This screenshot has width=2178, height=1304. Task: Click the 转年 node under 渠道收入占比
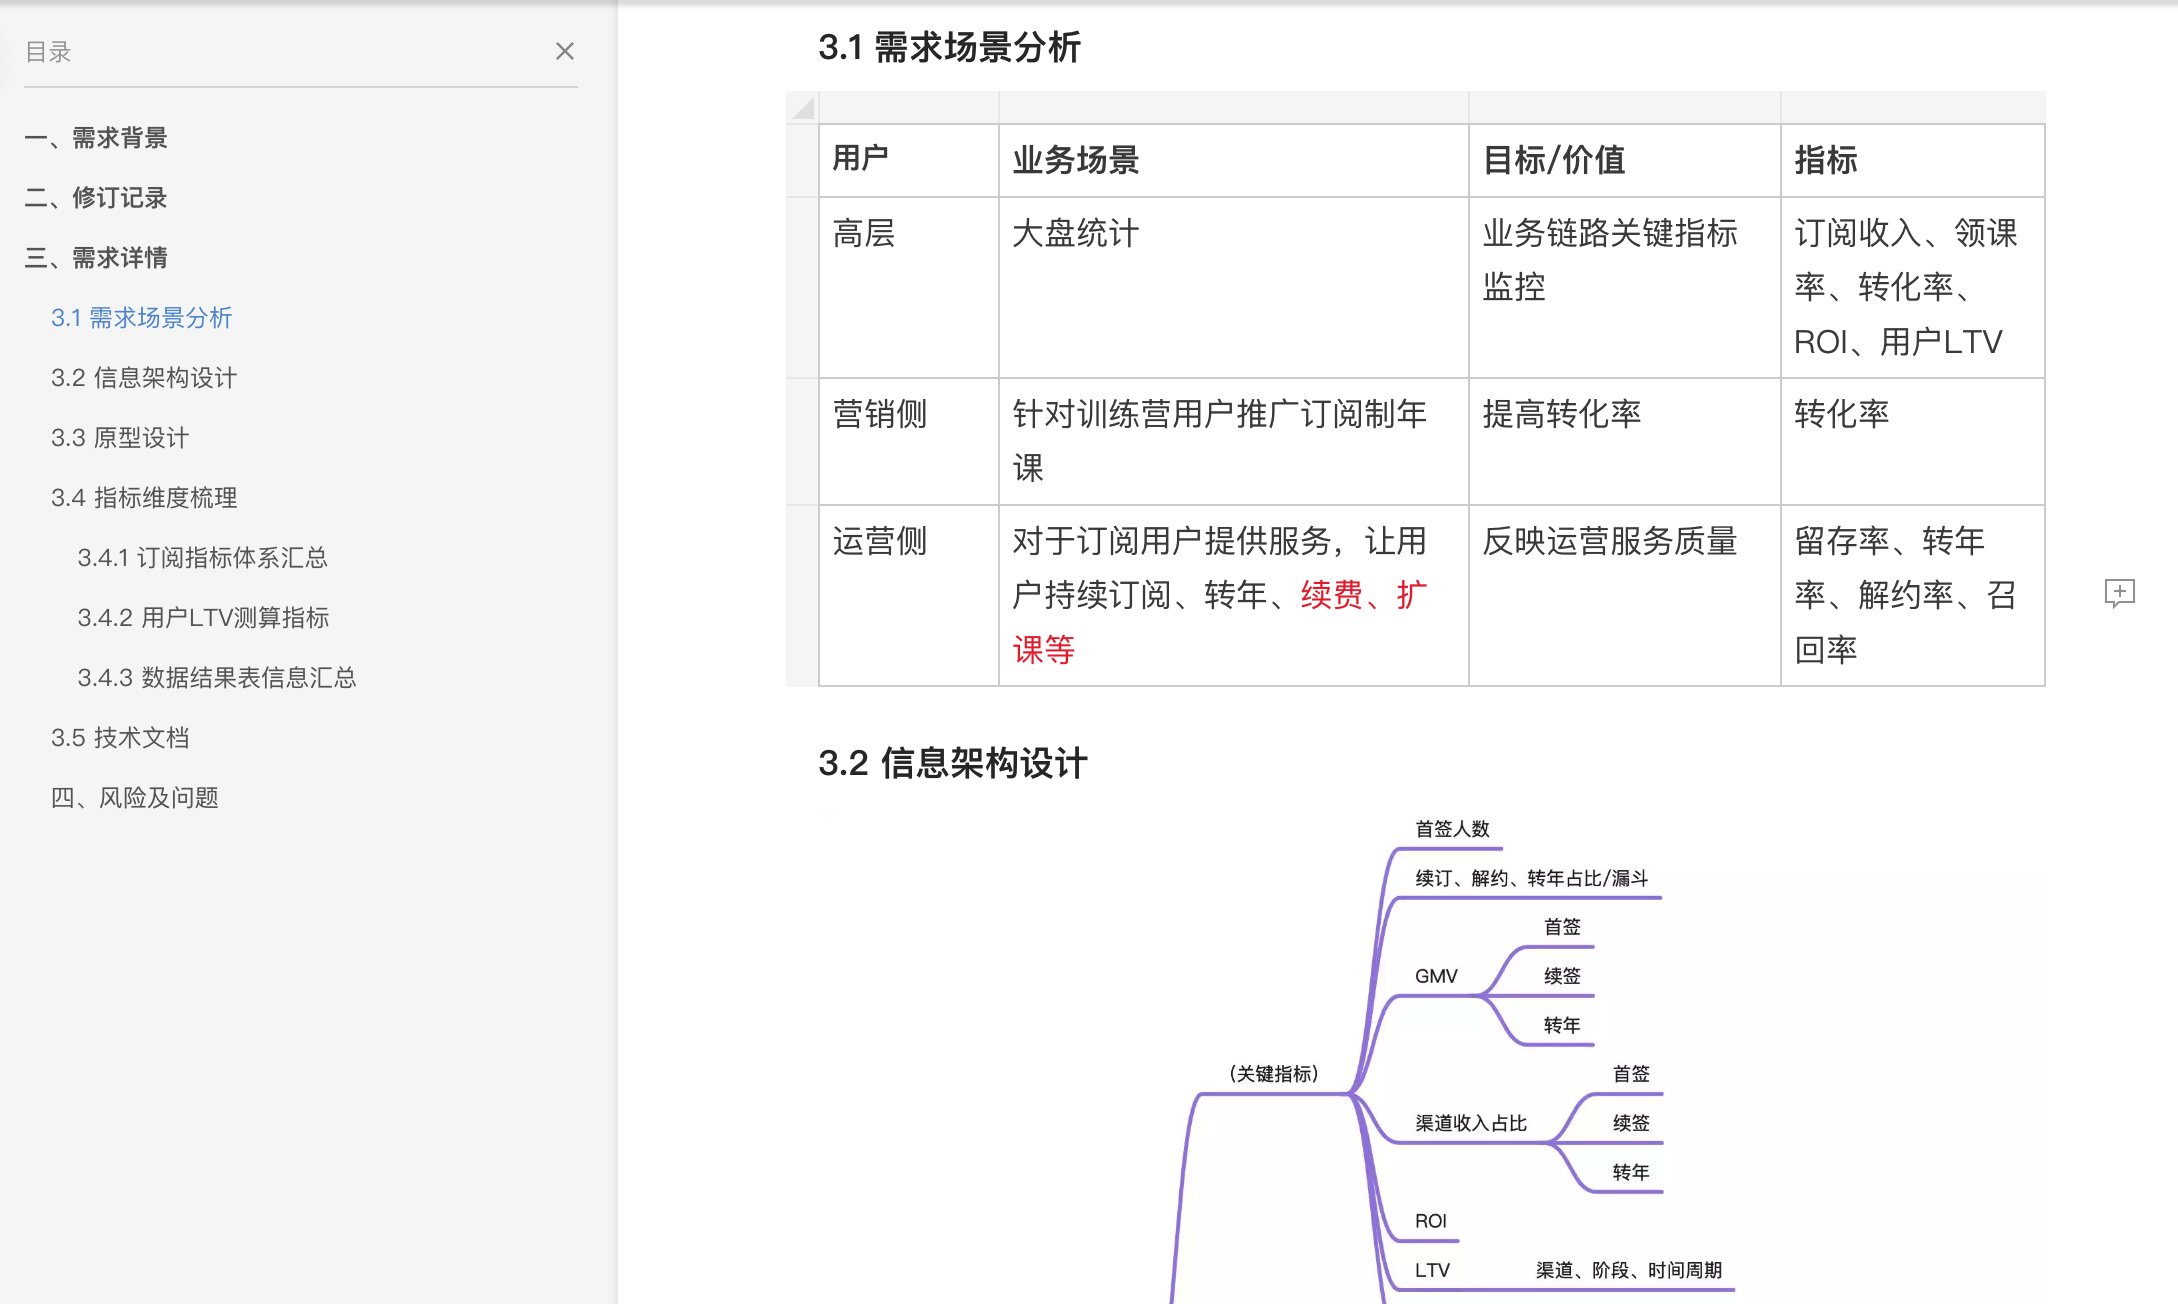pos(1631,1172)
